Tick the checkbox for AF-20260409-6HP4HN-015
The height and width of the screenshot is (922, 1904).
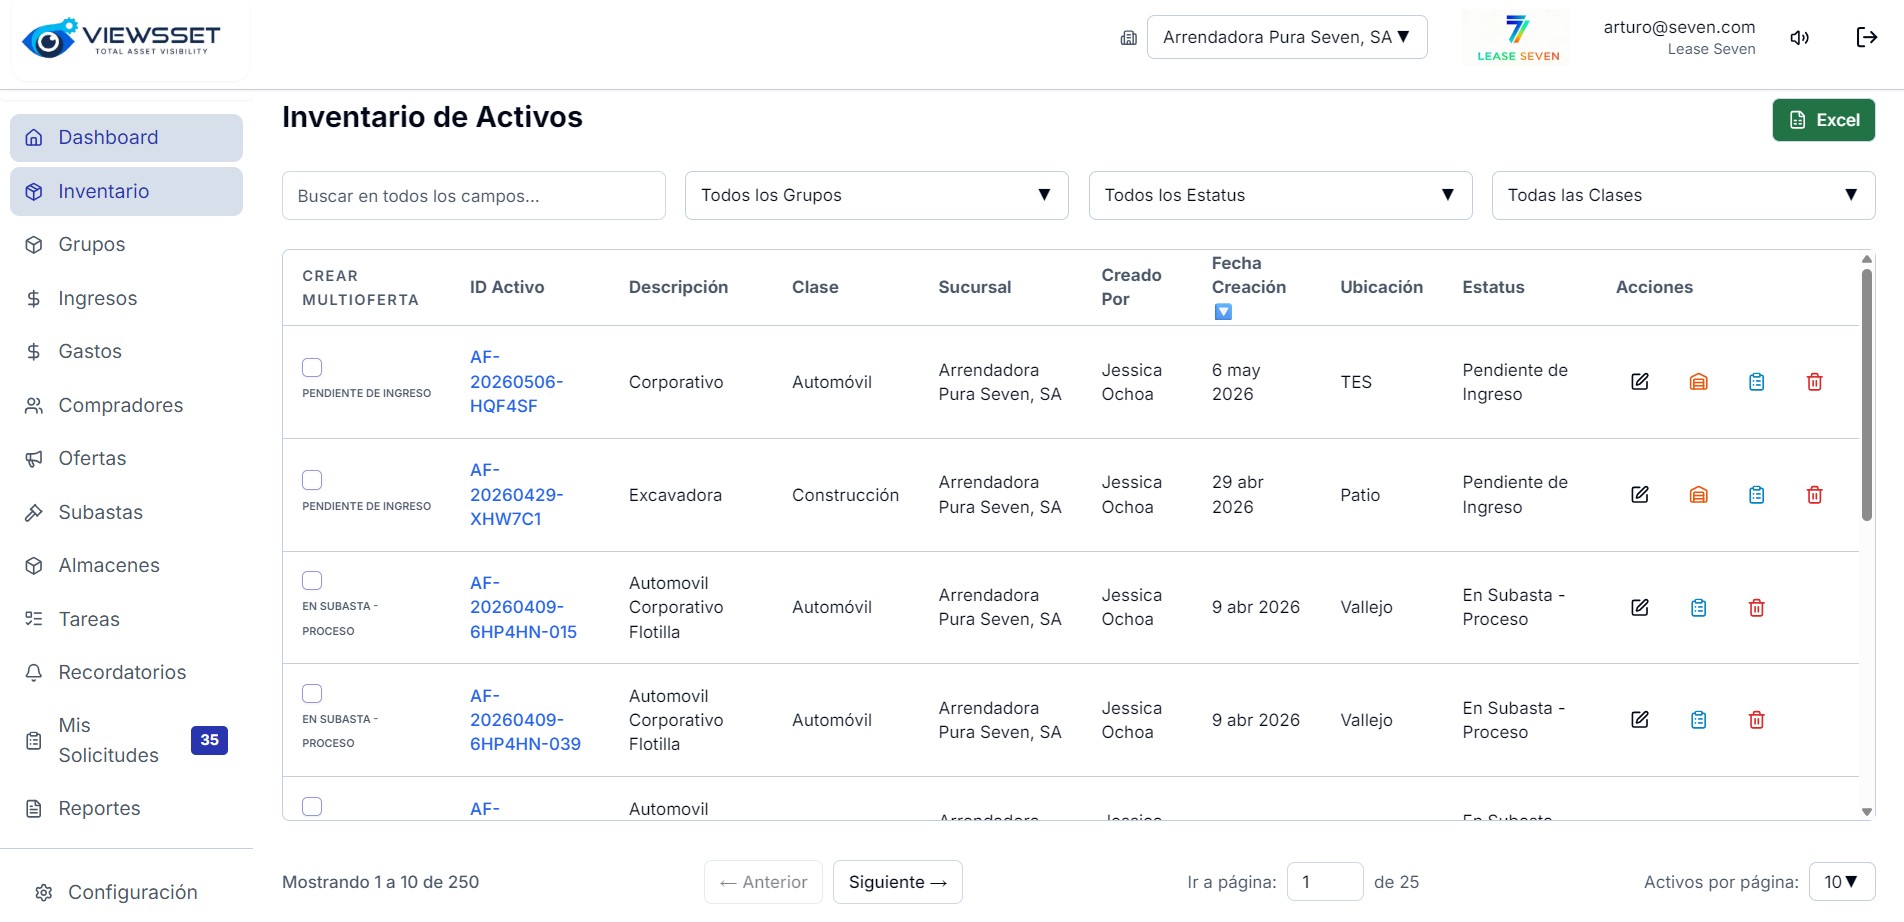(312, 580)
